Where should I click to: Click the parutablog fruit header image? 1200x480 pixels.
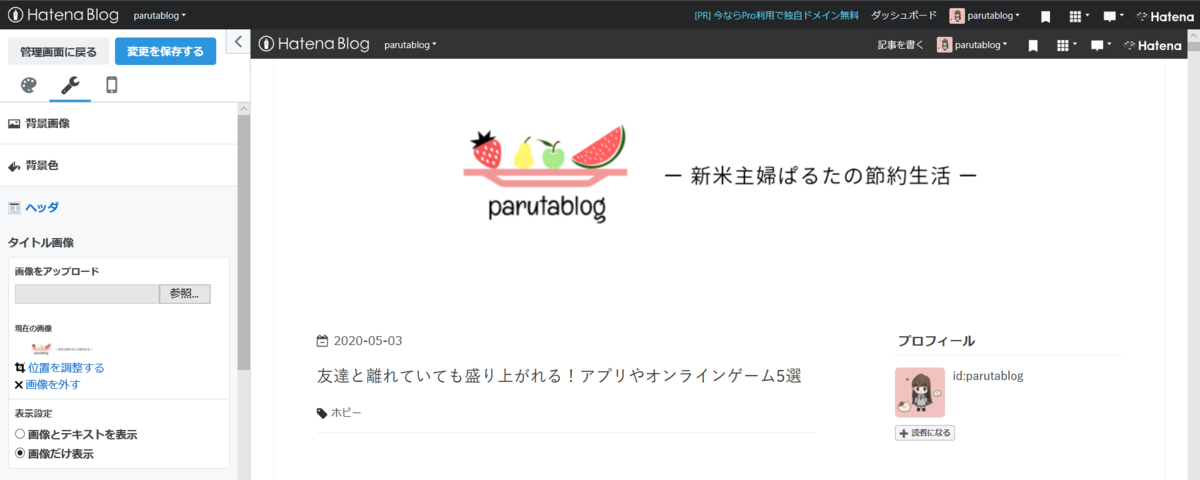(x=718, y=173)
